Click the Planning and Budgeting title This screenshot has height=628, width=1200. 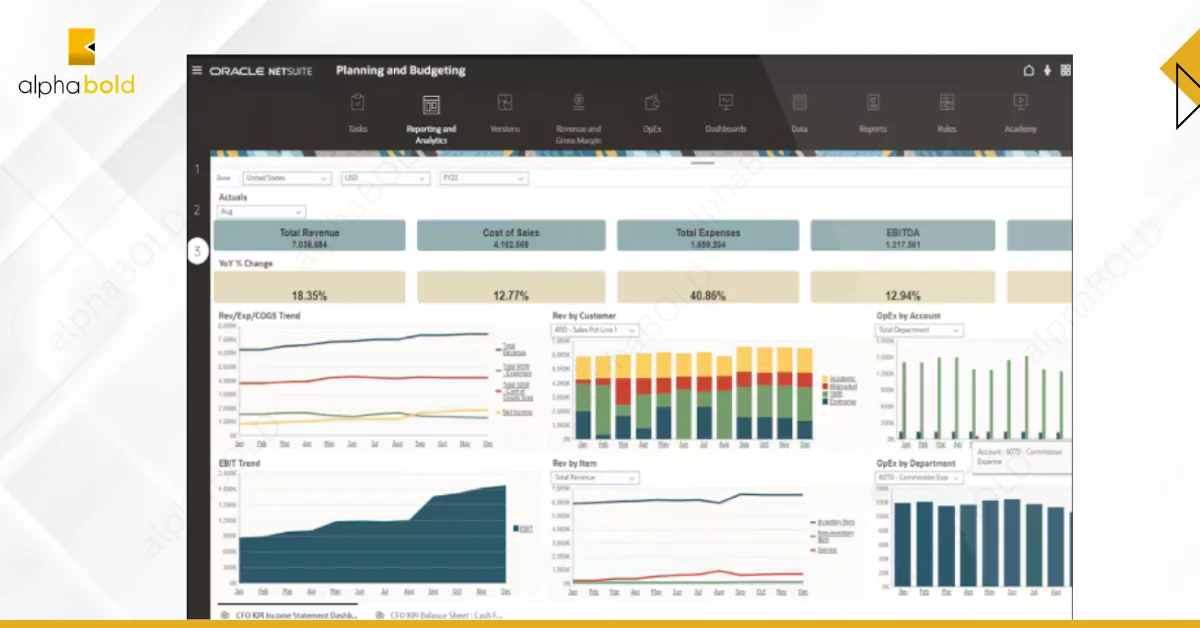point(400,71)
